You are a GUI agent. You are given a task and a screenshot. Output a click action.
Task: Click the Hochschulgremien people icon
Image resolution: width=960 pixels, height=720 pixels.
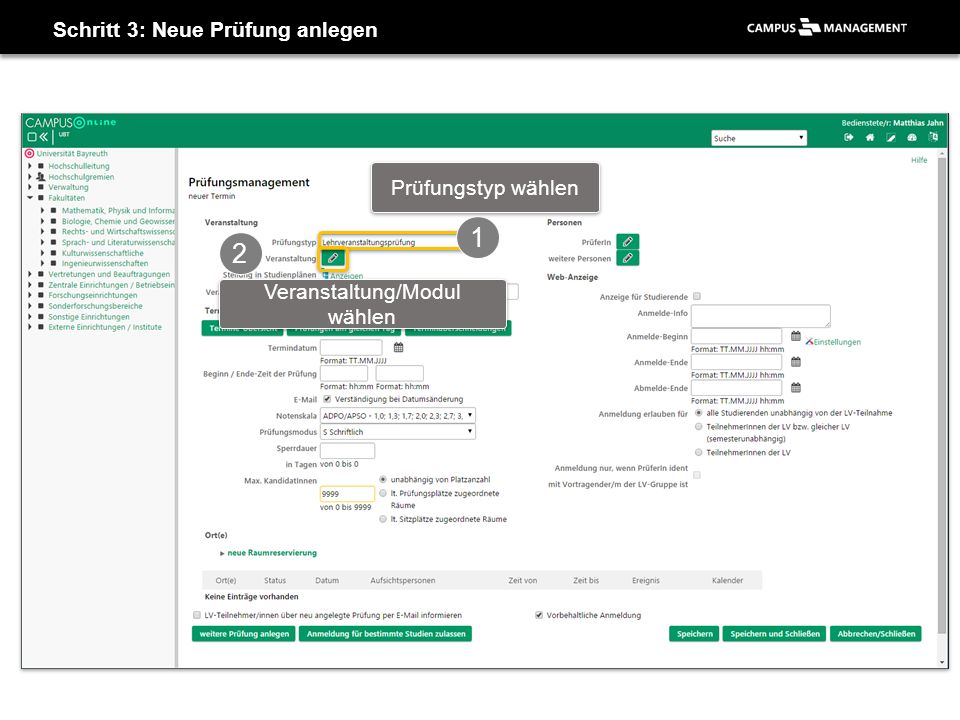(41, 176)
